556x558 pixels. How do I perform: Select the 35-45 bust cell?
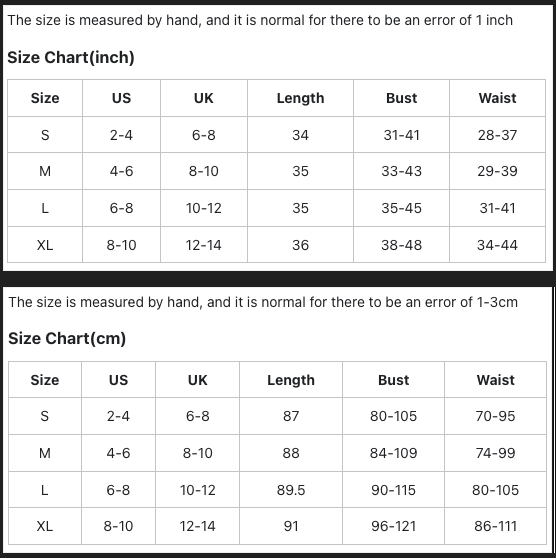point(402,208)
